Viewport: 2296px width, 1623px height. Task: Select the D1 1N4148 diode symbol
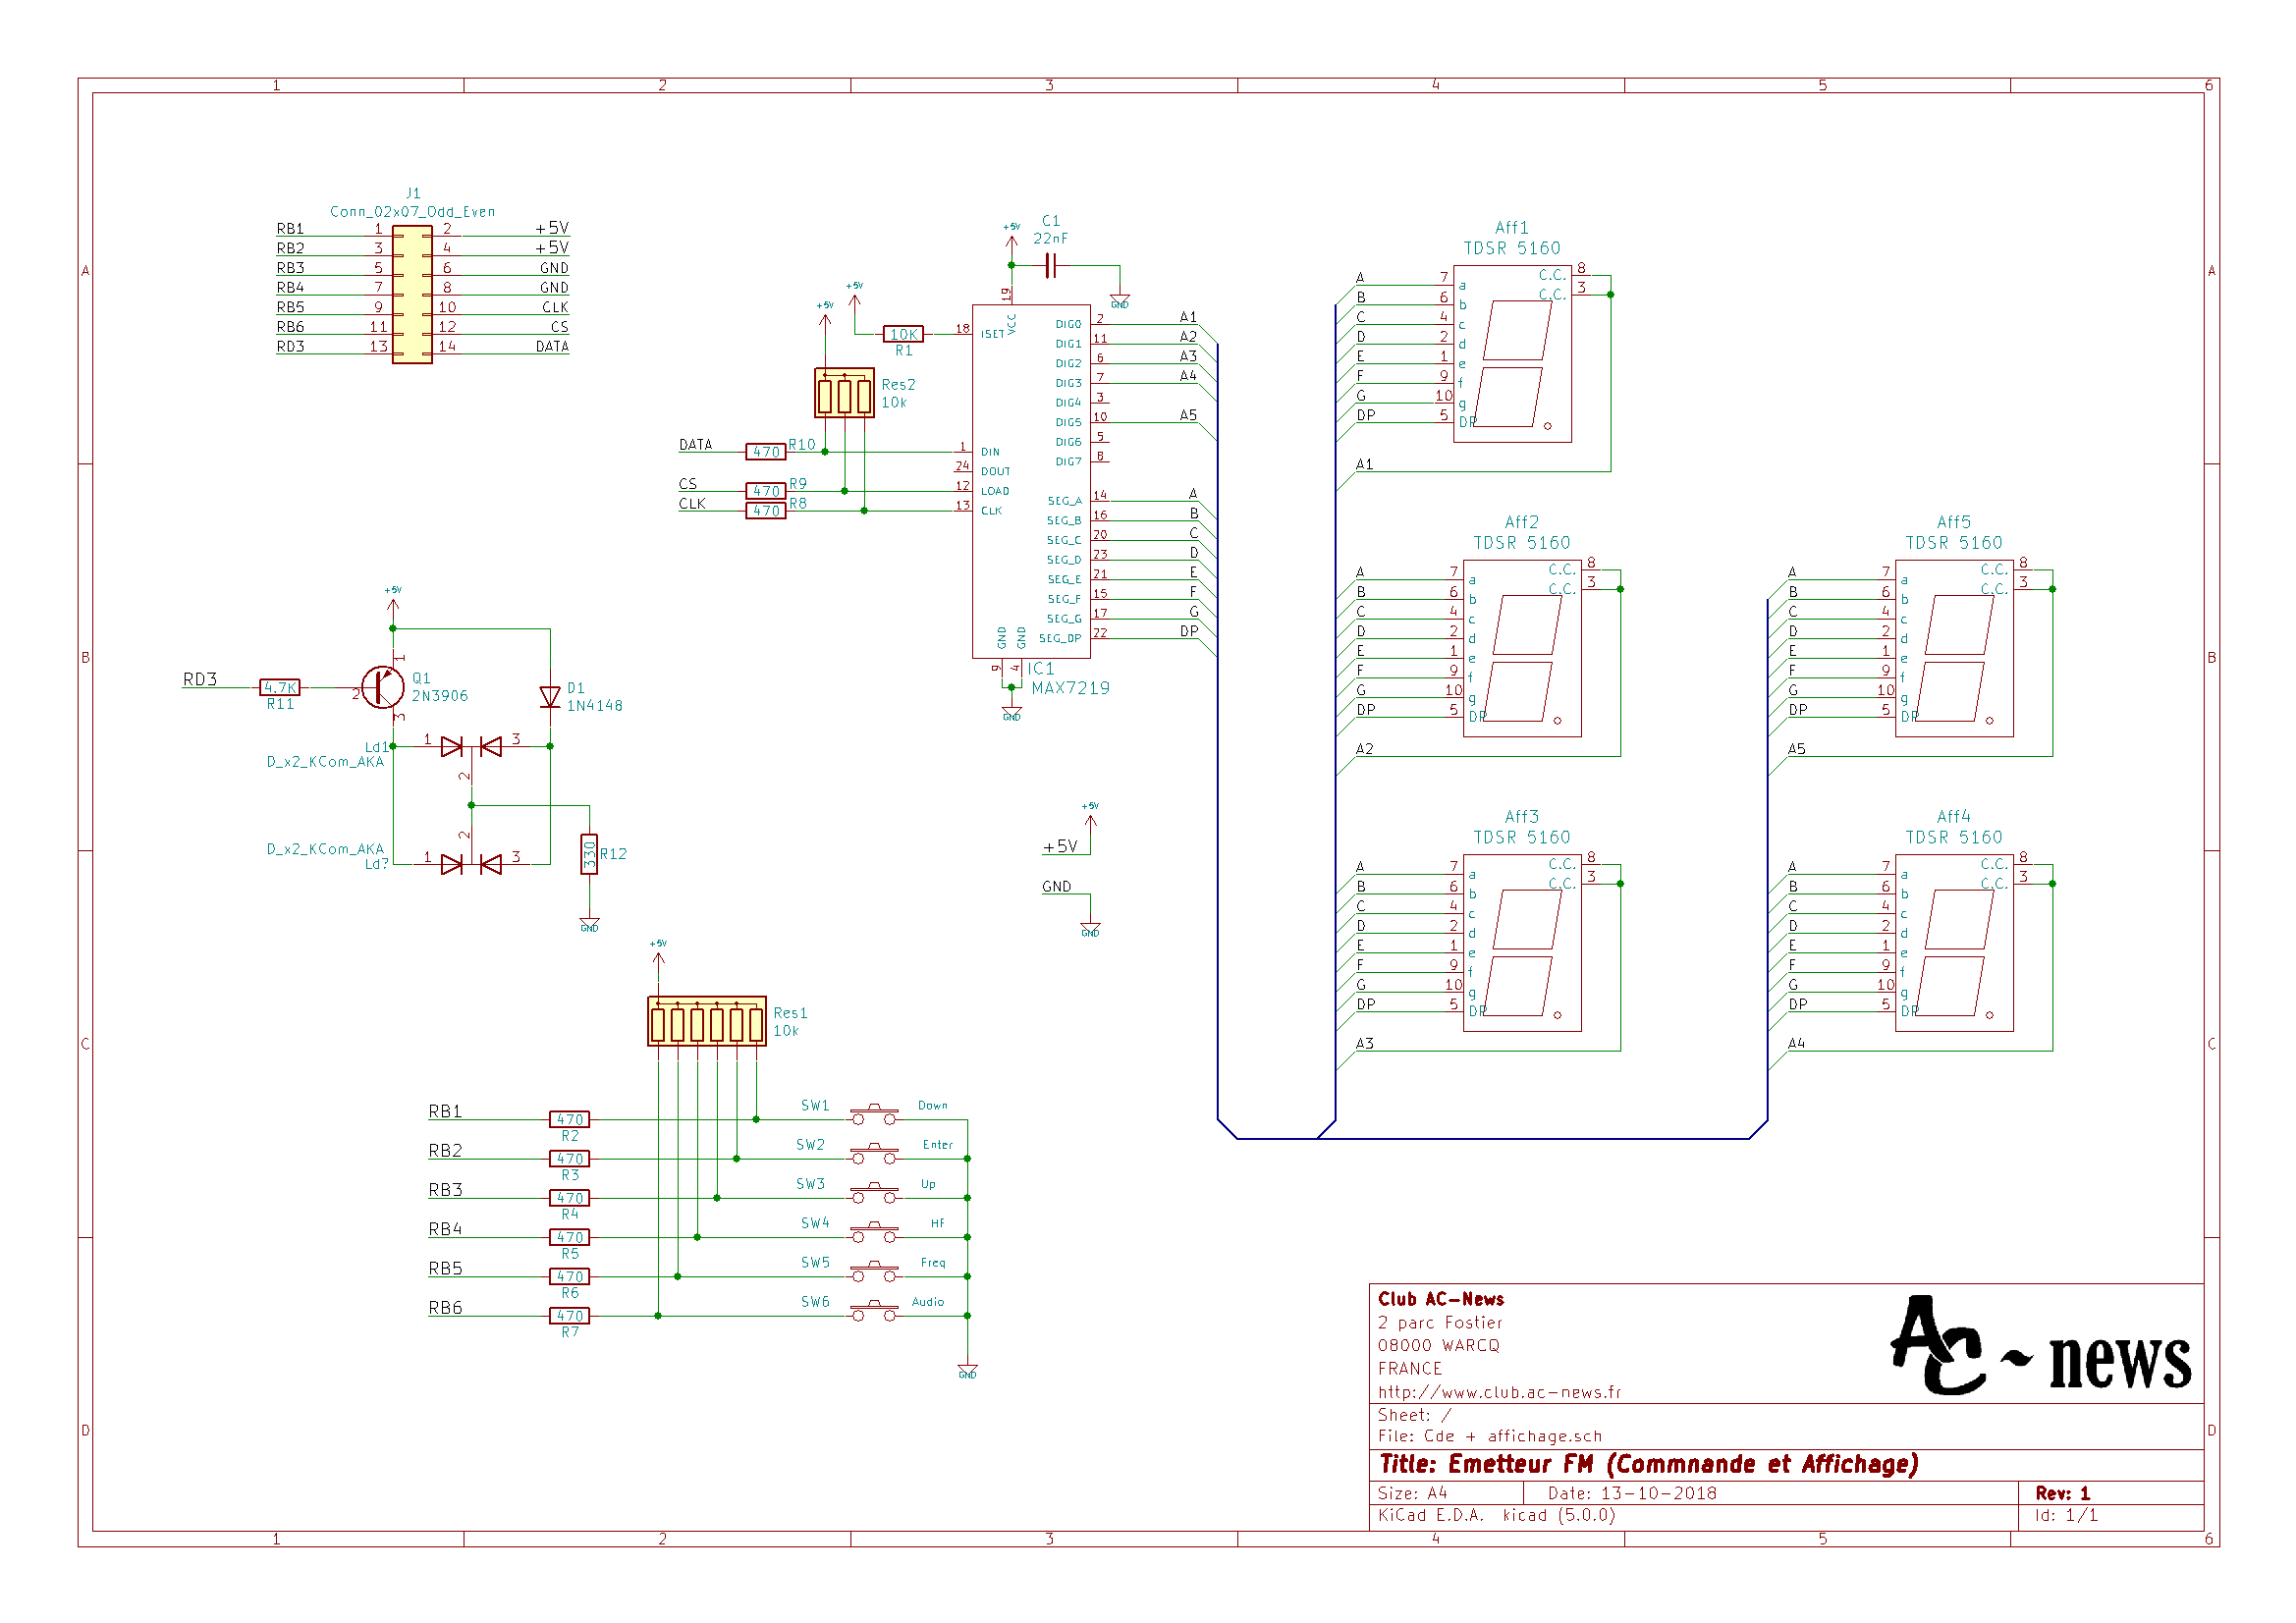pyautogui.click(x=550, y=697)
